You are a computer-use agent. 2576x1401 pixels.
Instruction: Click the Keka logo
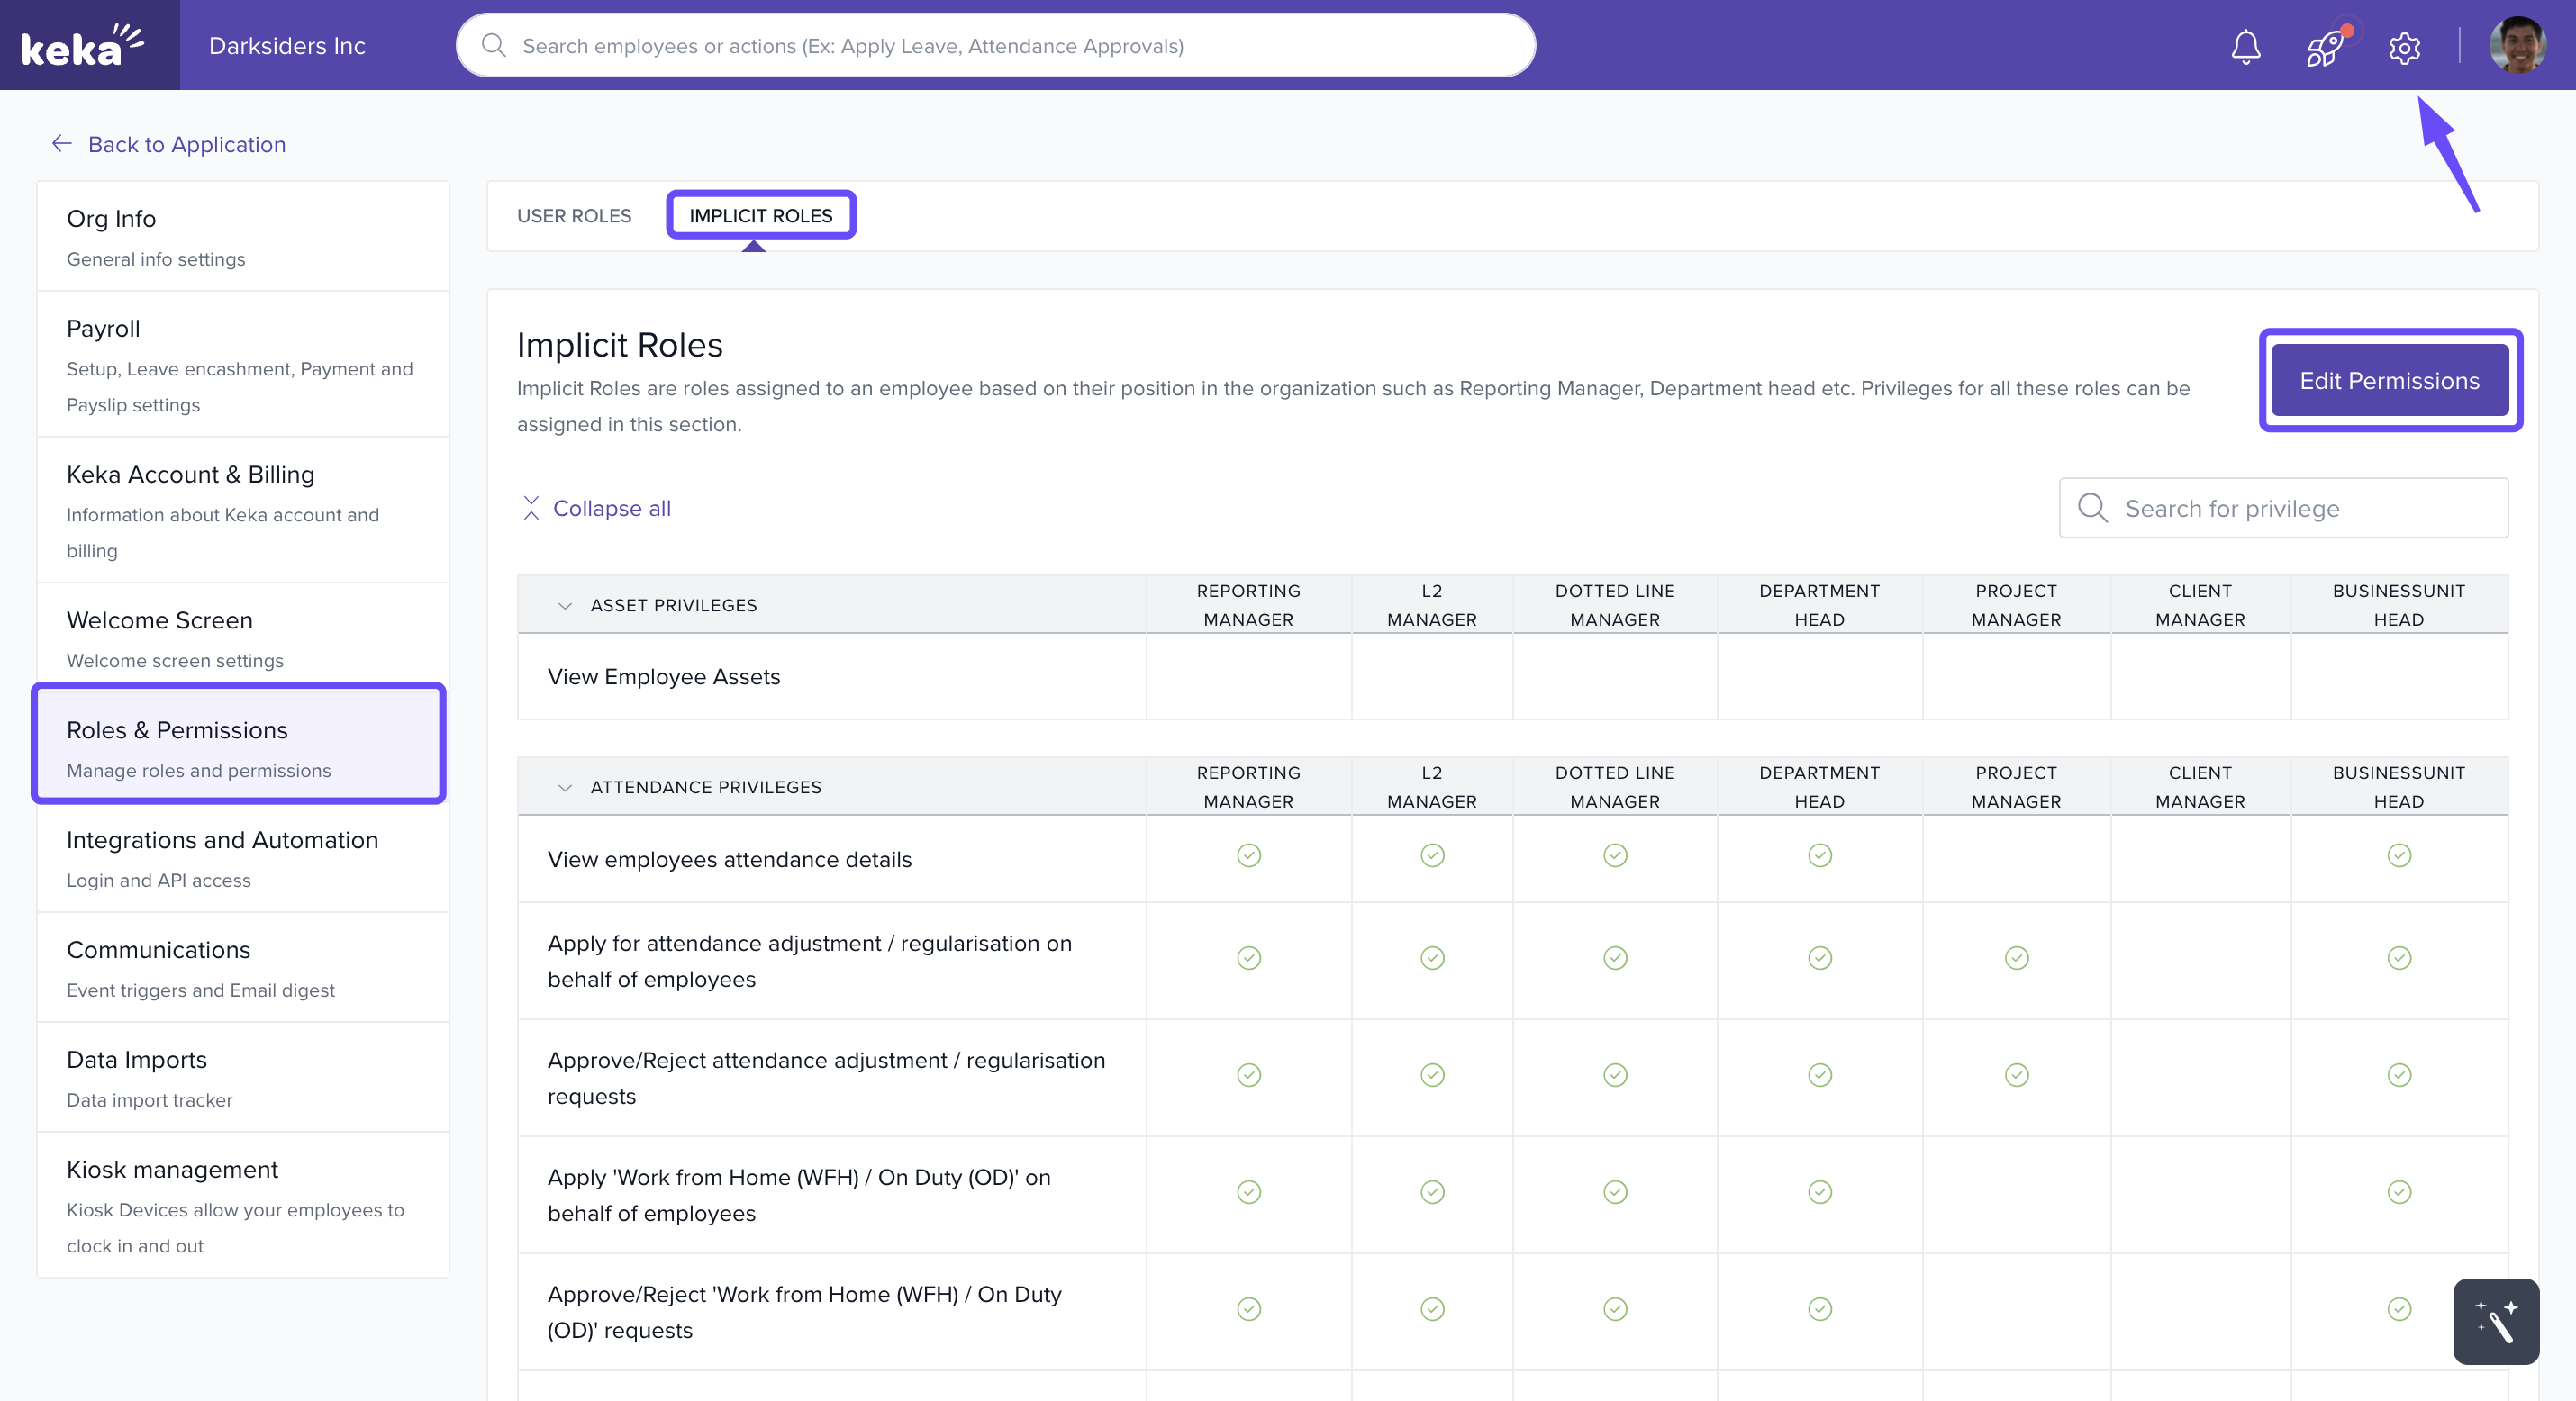point(83,45)
